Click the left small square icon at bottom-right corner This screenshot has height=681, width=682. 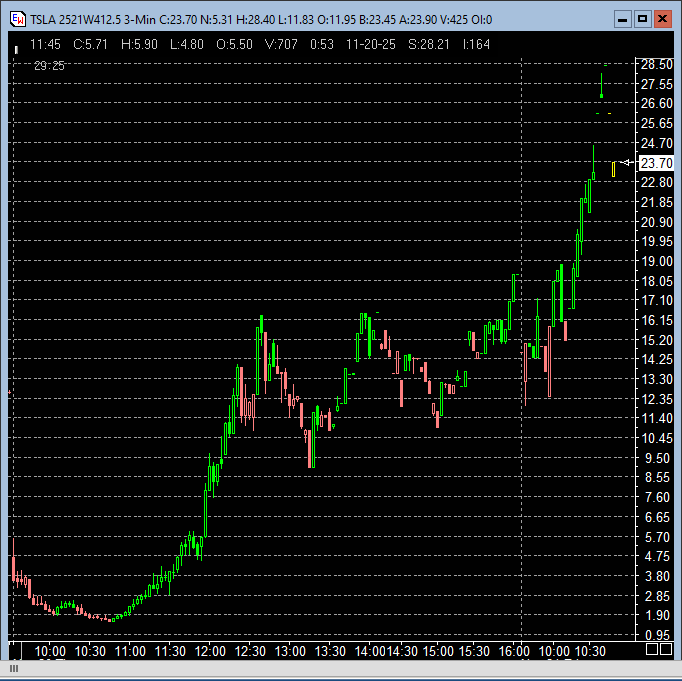[651, 650]
